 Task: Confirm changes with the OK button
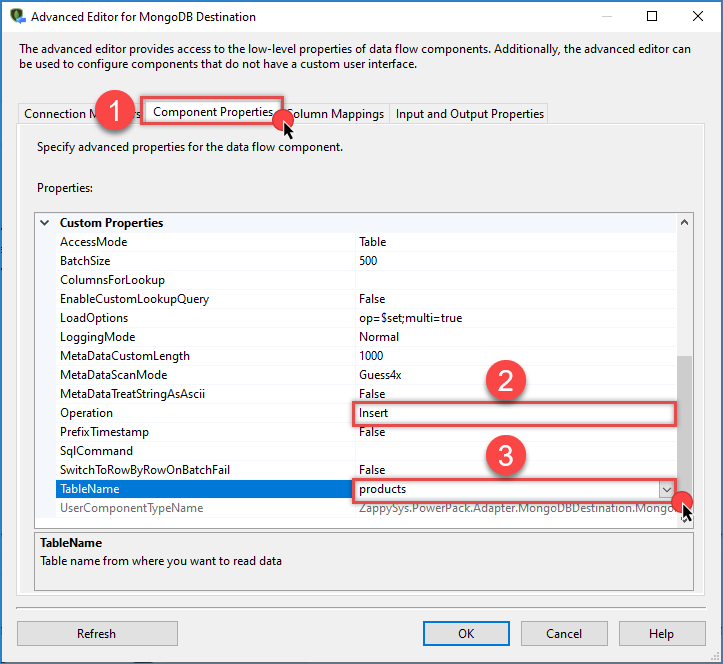[466, 633]
